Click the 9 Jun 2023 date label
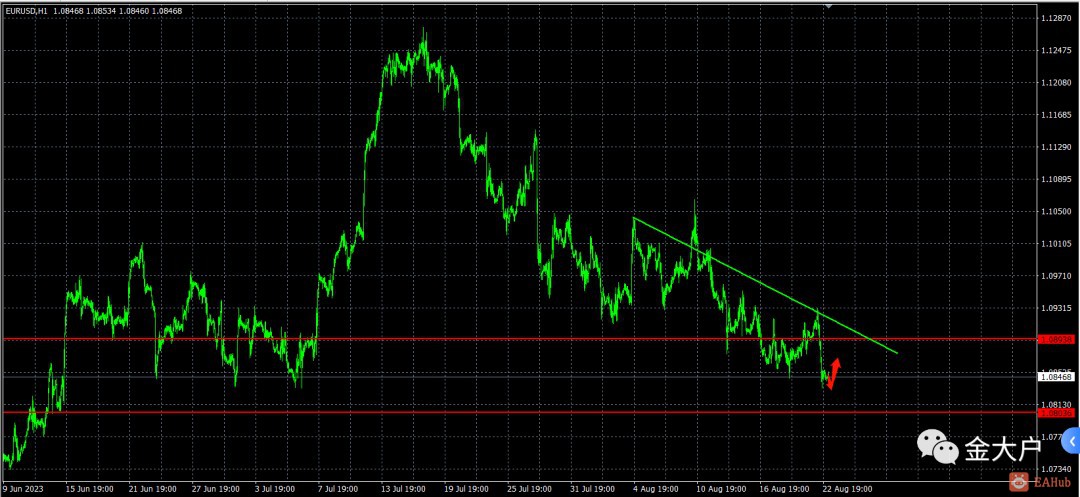Viewport: 1080px width, 497px height. pyautogui.click(x=21, y=489)
